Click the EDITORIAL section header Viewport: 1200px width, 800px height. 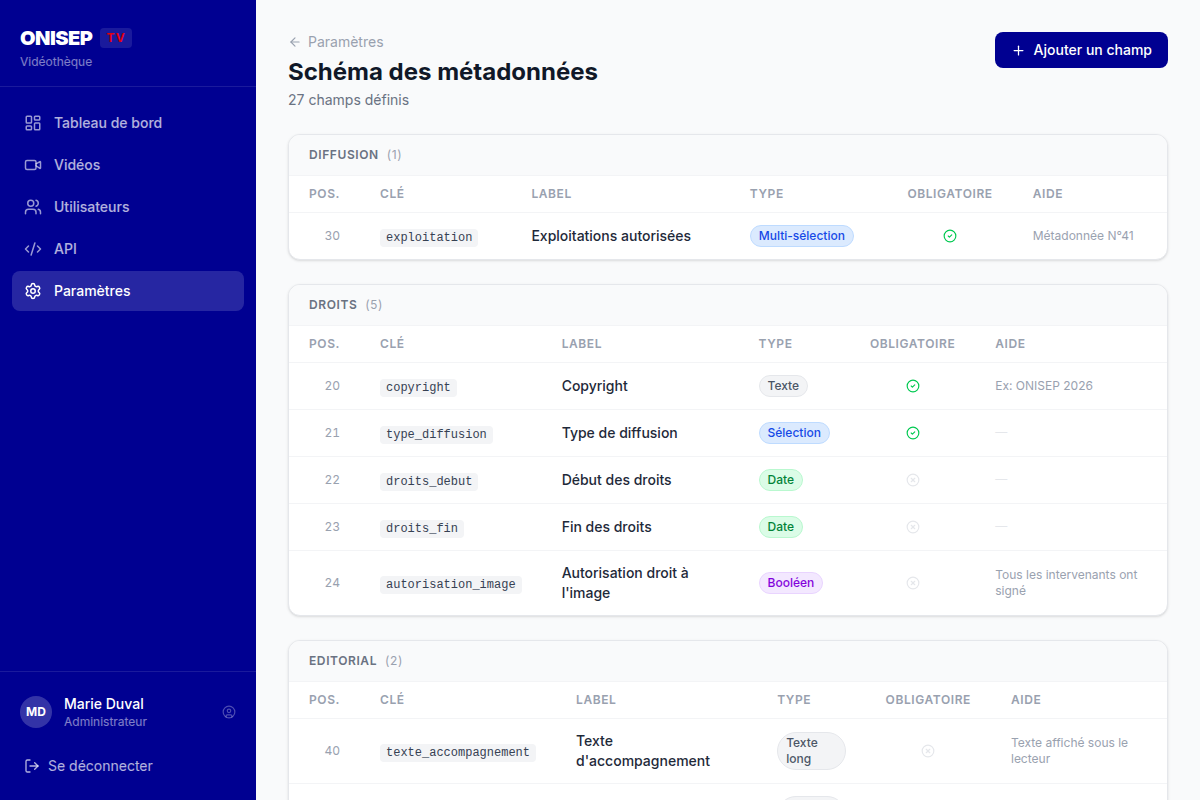728,661
